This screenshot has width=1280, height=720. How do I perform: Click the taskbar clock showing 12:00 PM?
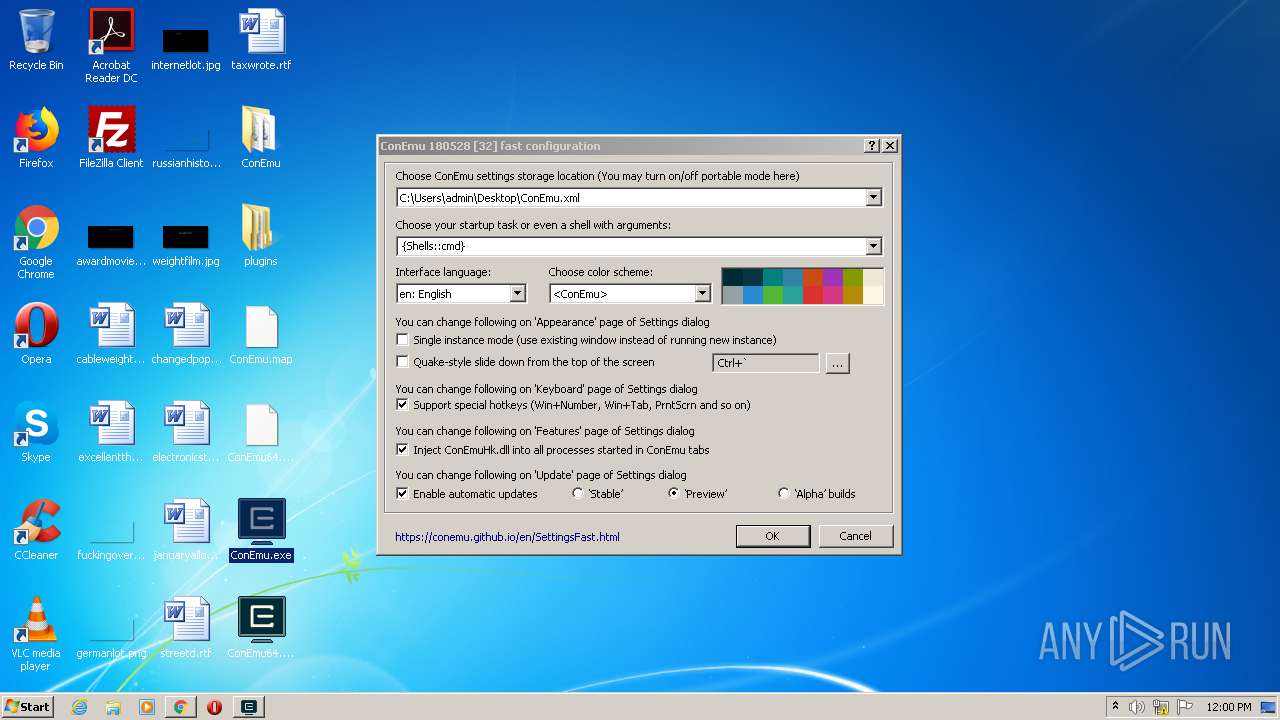pos(1229,707)
